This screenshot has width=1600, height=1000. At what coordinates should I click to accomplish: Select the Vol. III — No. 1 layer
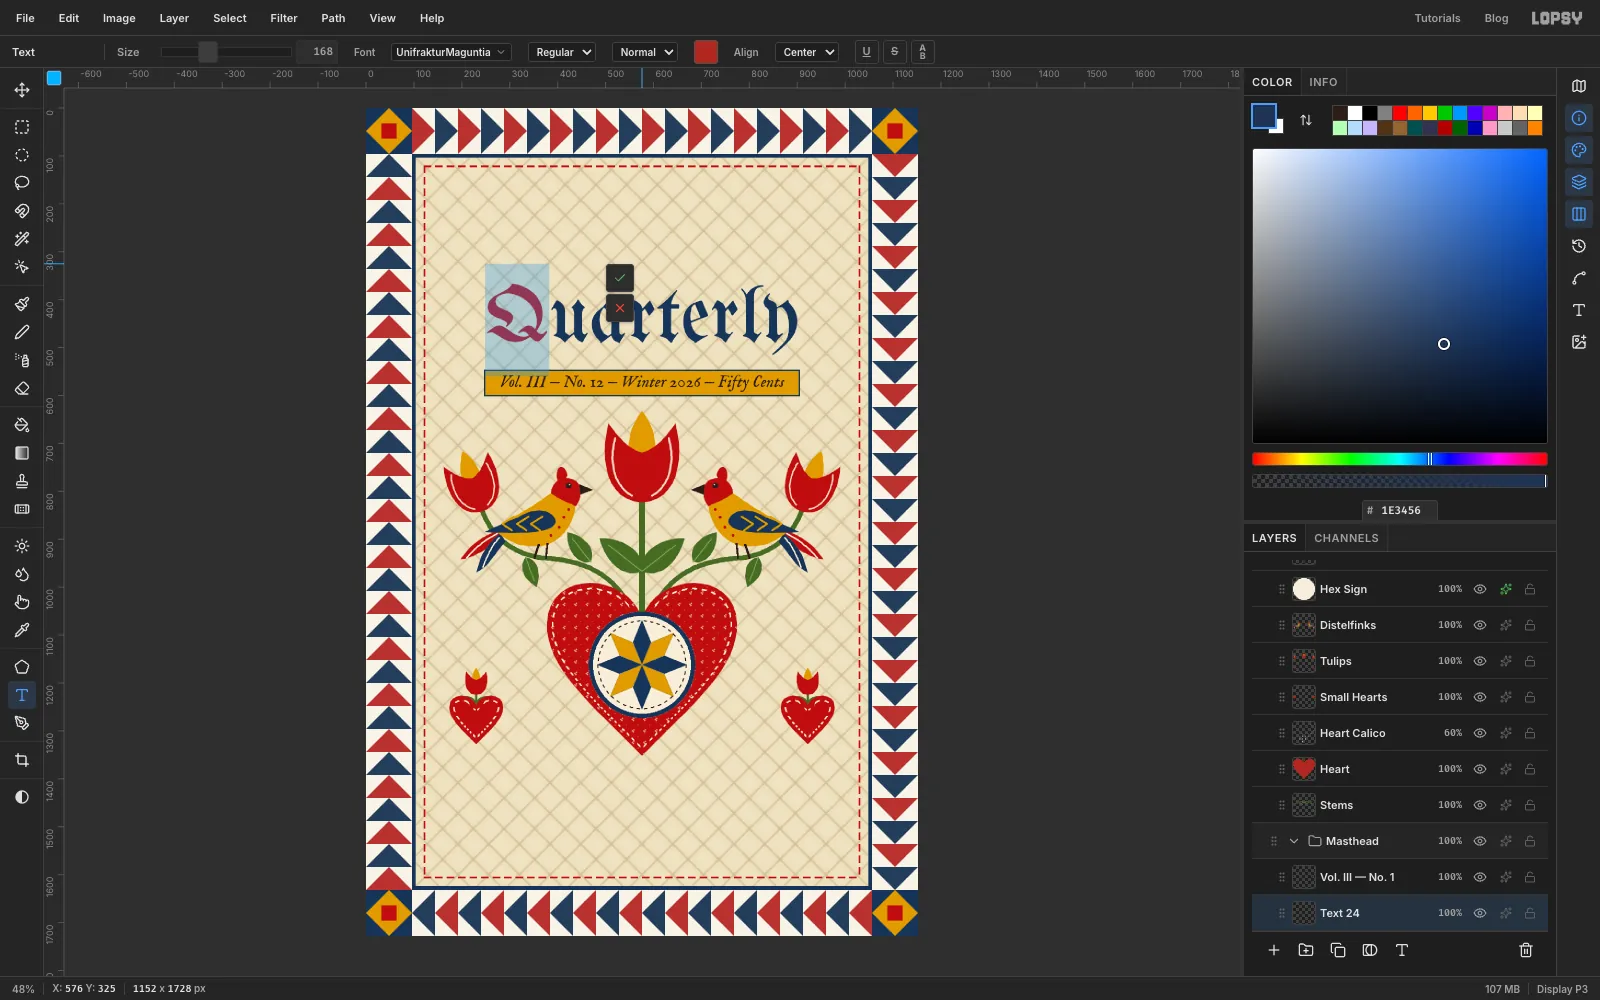(x=1400, y=877)
